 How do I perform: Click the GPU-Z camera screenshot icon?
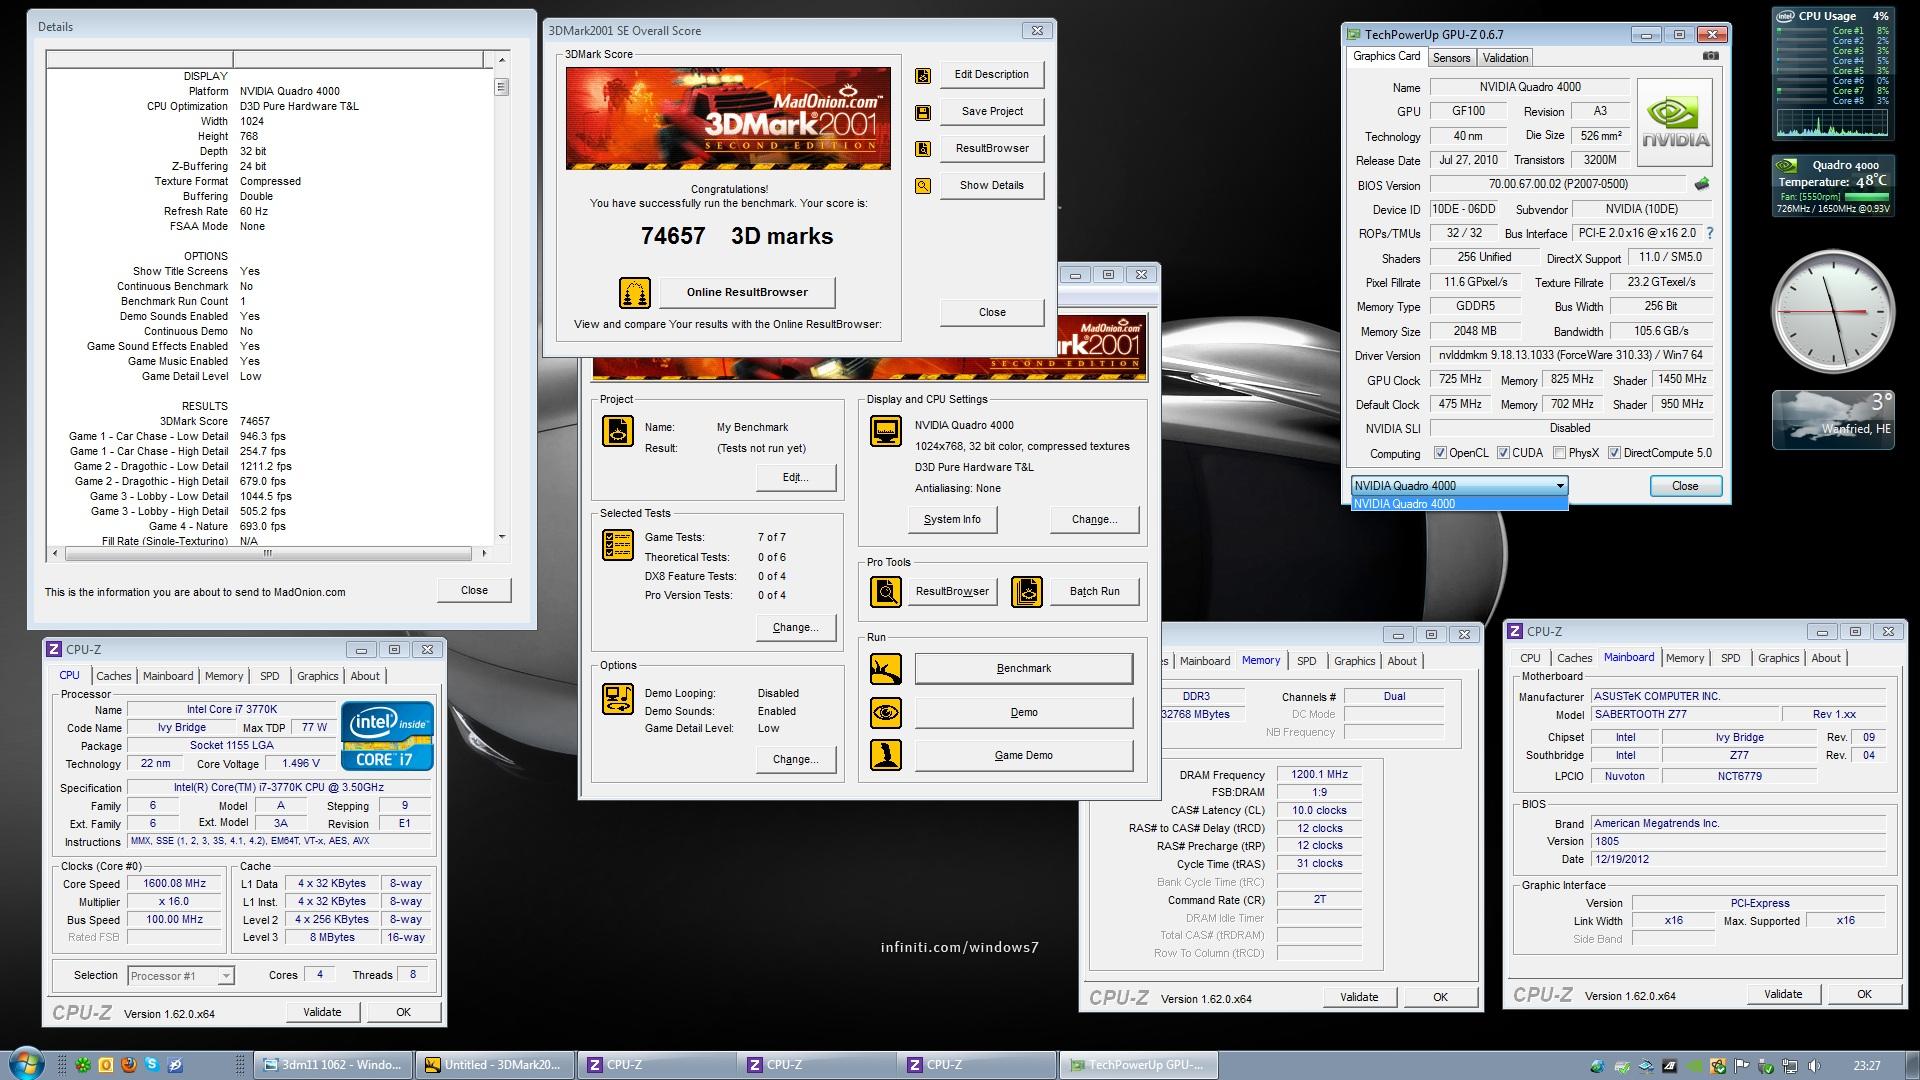pyautogui.click(x=1711, y=57)
